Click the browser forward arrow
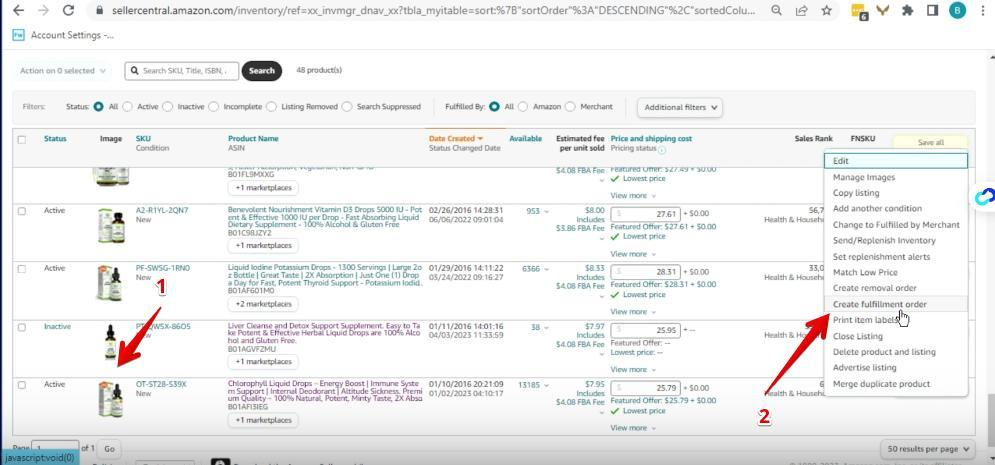Image resolution: width=995 pixels, height=465 pixels. point(43,11)
